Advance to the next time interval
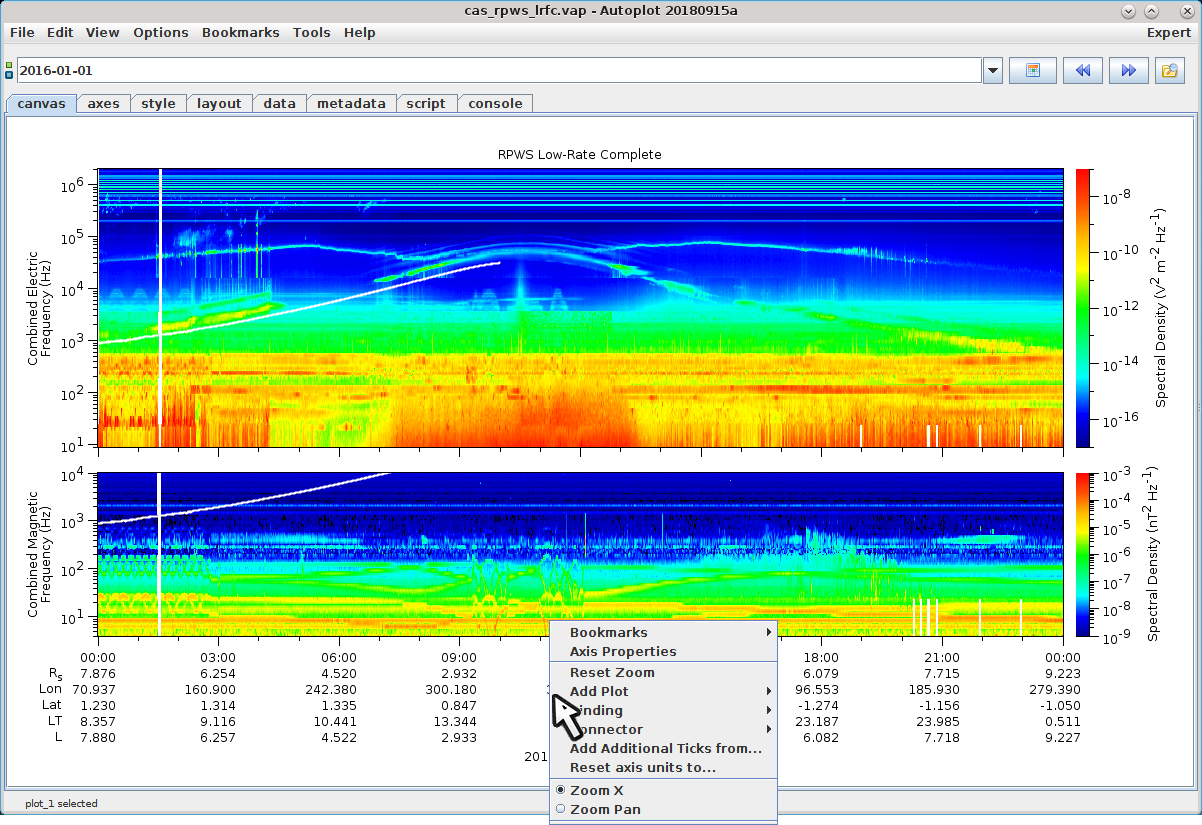This screenshot has height=825, width=1202. 1128,71
